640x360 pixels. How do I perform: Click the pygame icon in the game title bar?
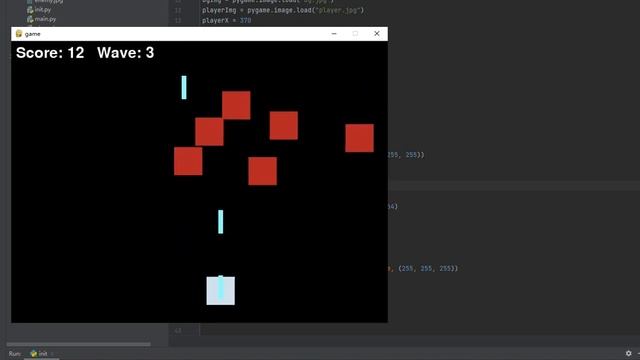[19, 33]
